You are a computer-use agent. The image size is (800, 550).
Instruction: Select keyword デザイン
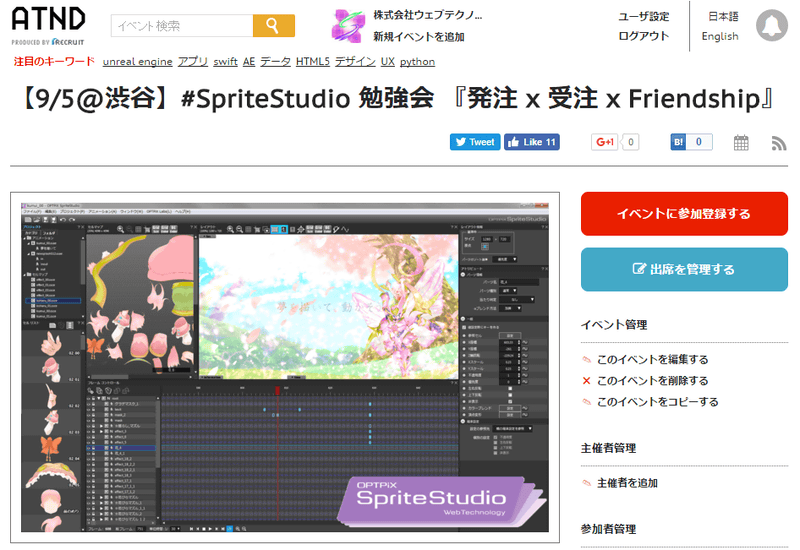click(x=355, y=62)
